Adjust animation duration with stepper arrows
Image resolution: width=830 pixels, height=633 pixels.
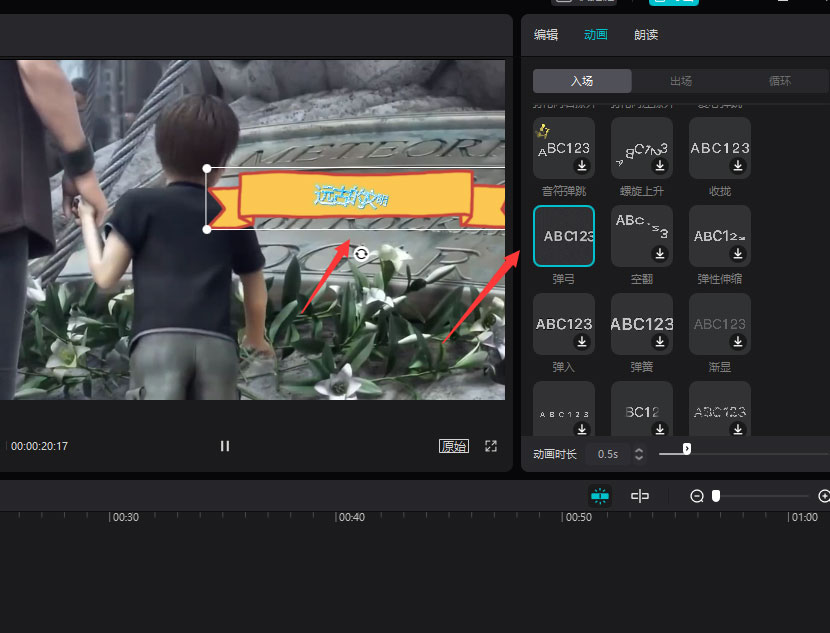pyautogui.click(x=639, y=454)
